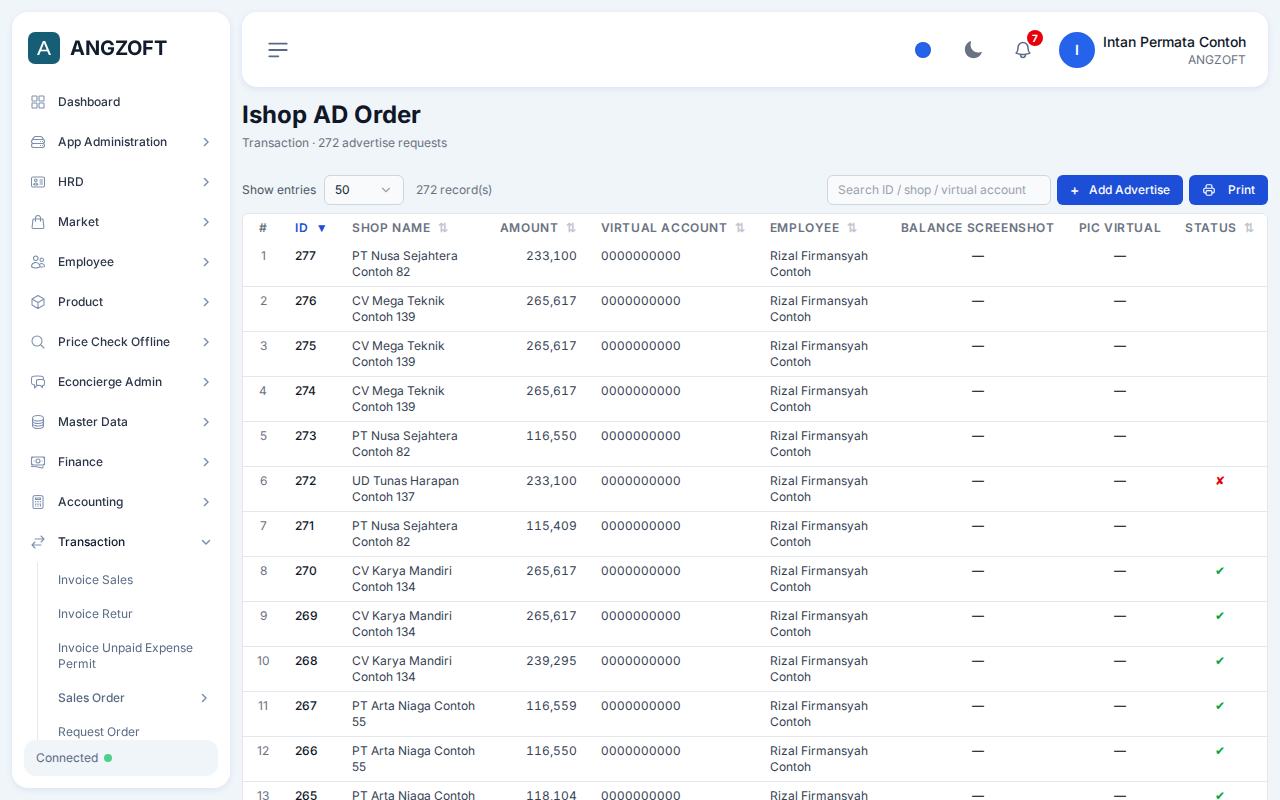Click the App Administration sidebar icon
Image resolution: width=1280 pixels, height=800 pixels.
38,142
